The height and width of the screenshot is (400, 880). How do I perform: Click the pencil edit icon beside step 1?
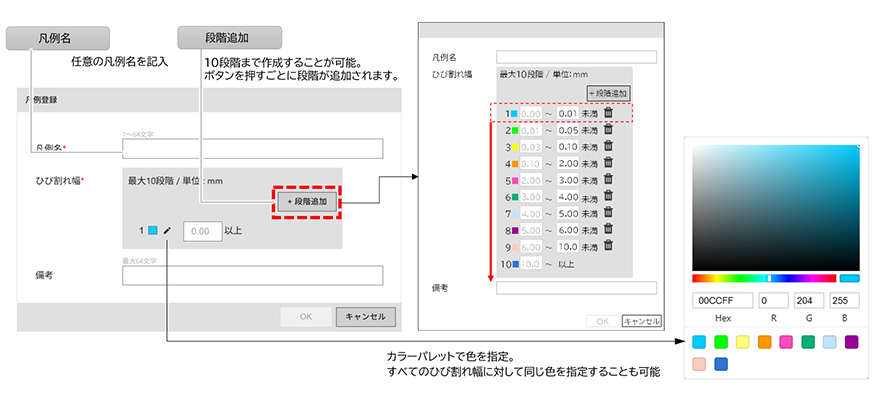(x=168, y=231)
